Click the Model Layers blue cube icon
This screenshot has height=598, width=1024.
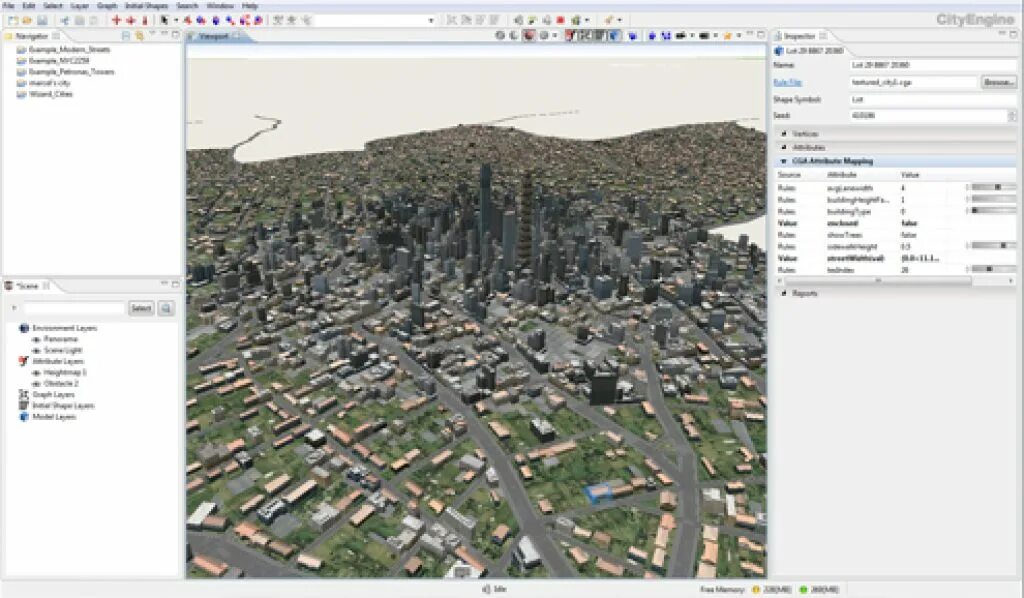[24, 417]
